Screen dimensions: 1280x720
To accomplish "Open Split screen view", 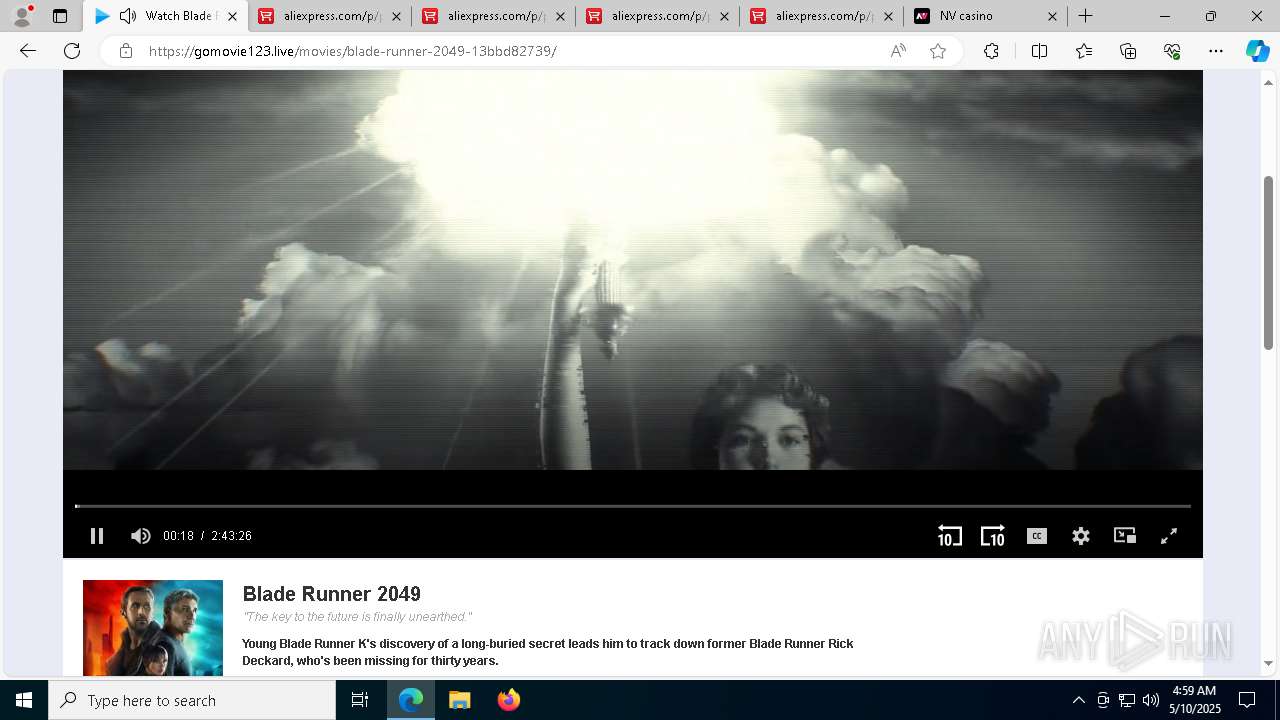I will [1039, 51].
